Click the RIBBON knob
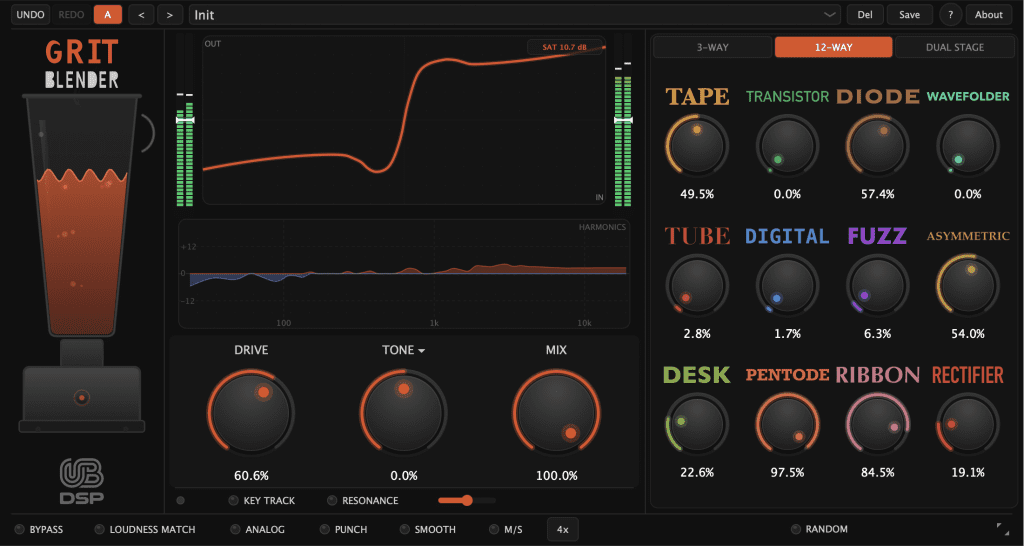Image resolution: width=1024 pixels, height=546 pixels. click(878, 424)
